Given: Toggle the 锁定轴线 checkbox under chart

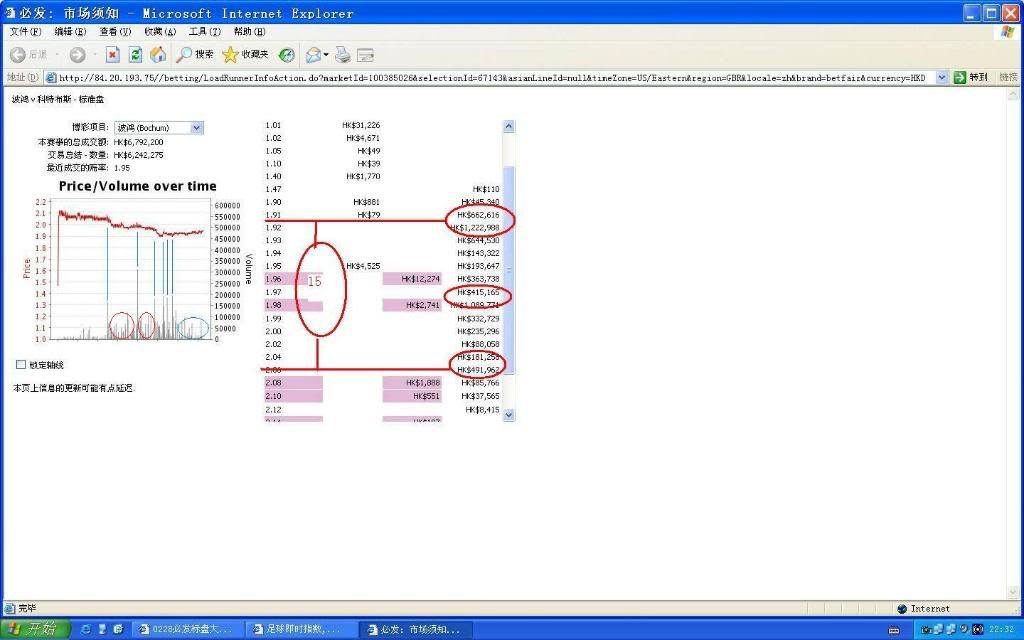Looking at the screenshot, I should click(21, 365).
